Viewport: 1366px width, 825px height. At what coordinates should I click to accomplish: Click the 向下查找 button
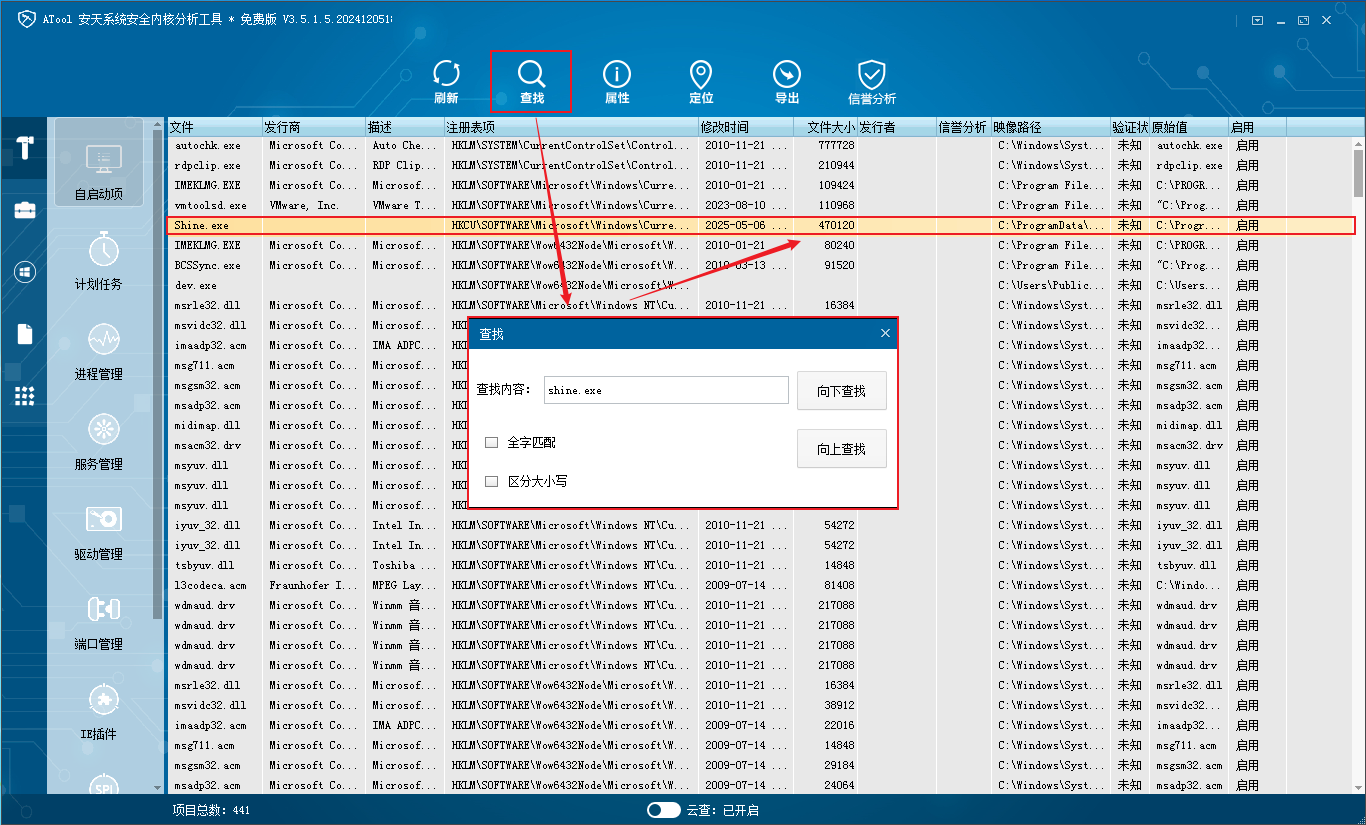coord(841,391)
